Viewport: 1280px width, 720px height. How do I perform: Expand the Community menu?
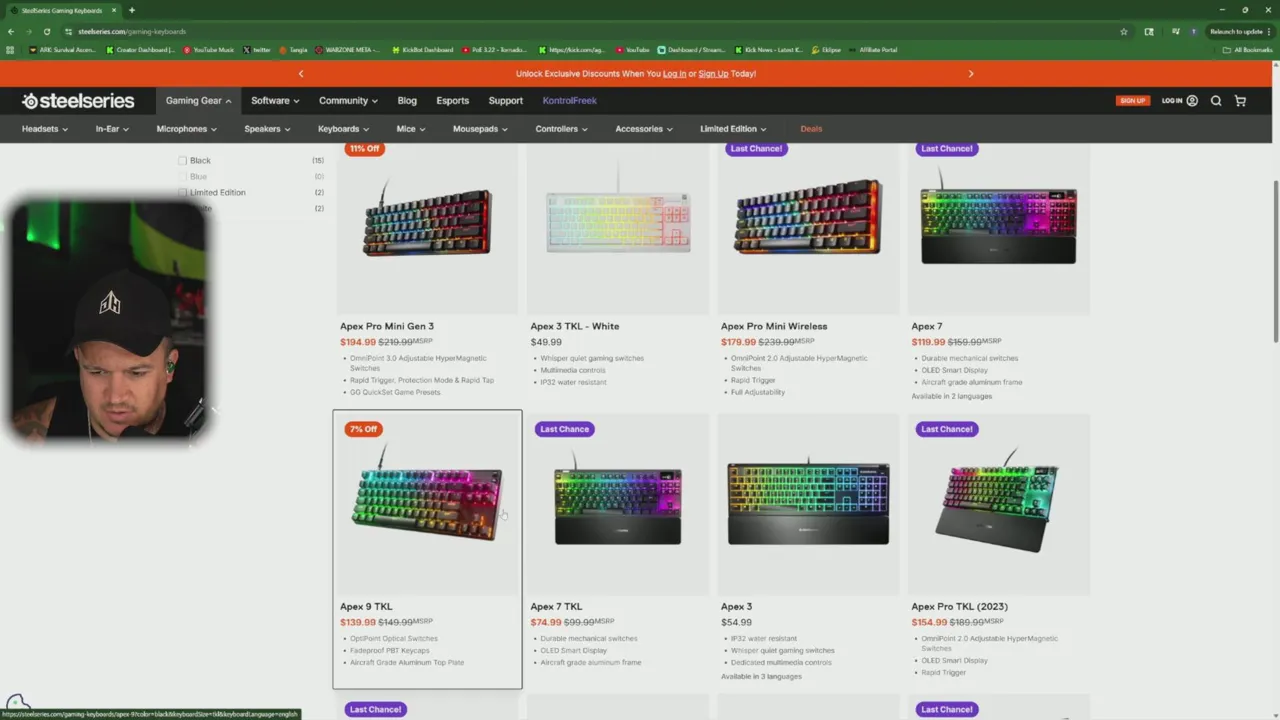click(x=348, y=100)
